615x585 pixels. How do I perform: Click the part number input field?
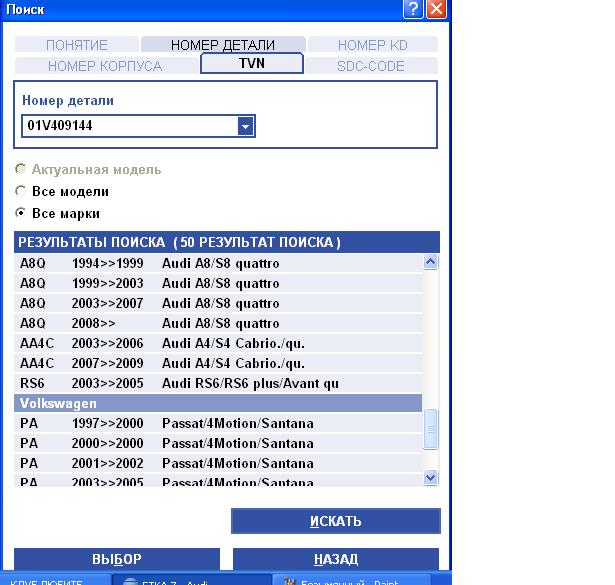pyautogui.click(x=128, y=126)
